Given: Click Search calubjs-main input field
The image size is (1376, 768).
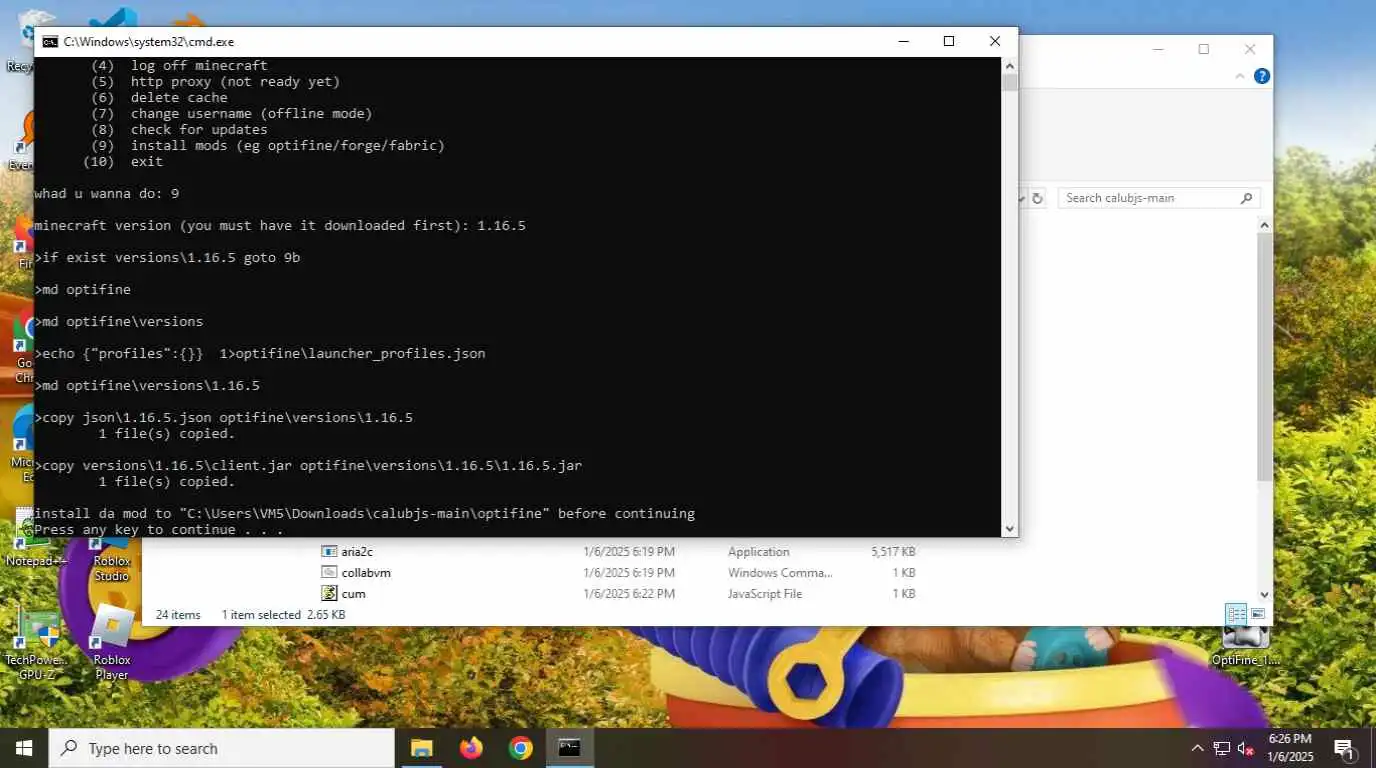Looking at the screenshot, I should [1150, 198].
